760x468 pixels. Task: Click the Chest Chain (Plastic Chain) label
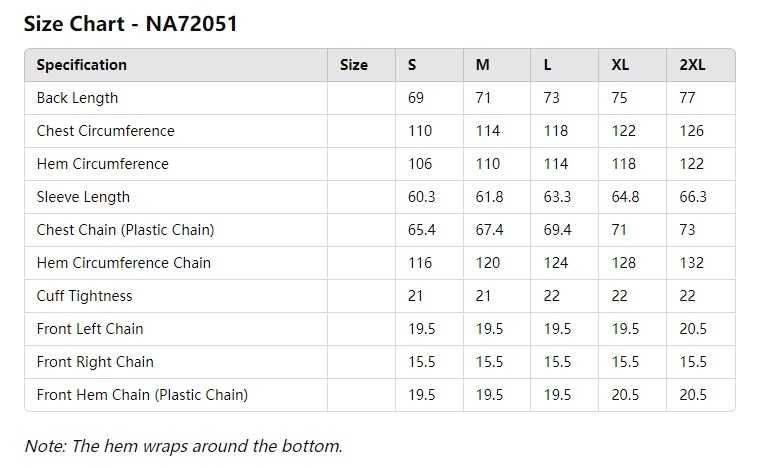(x=125, y=230)
